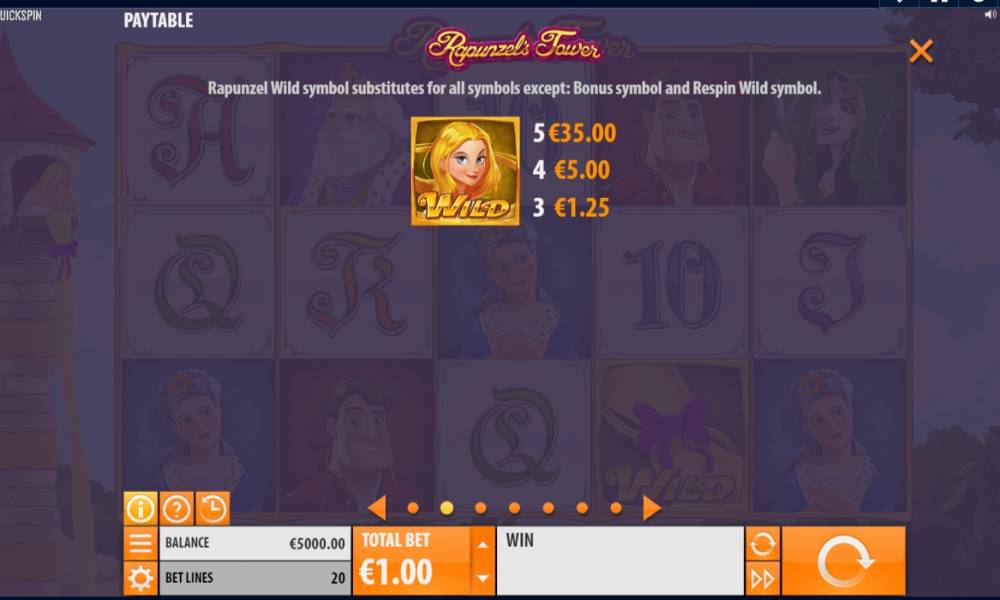Close the paytable with orange X
The image size is (1000, 600).
921,51
